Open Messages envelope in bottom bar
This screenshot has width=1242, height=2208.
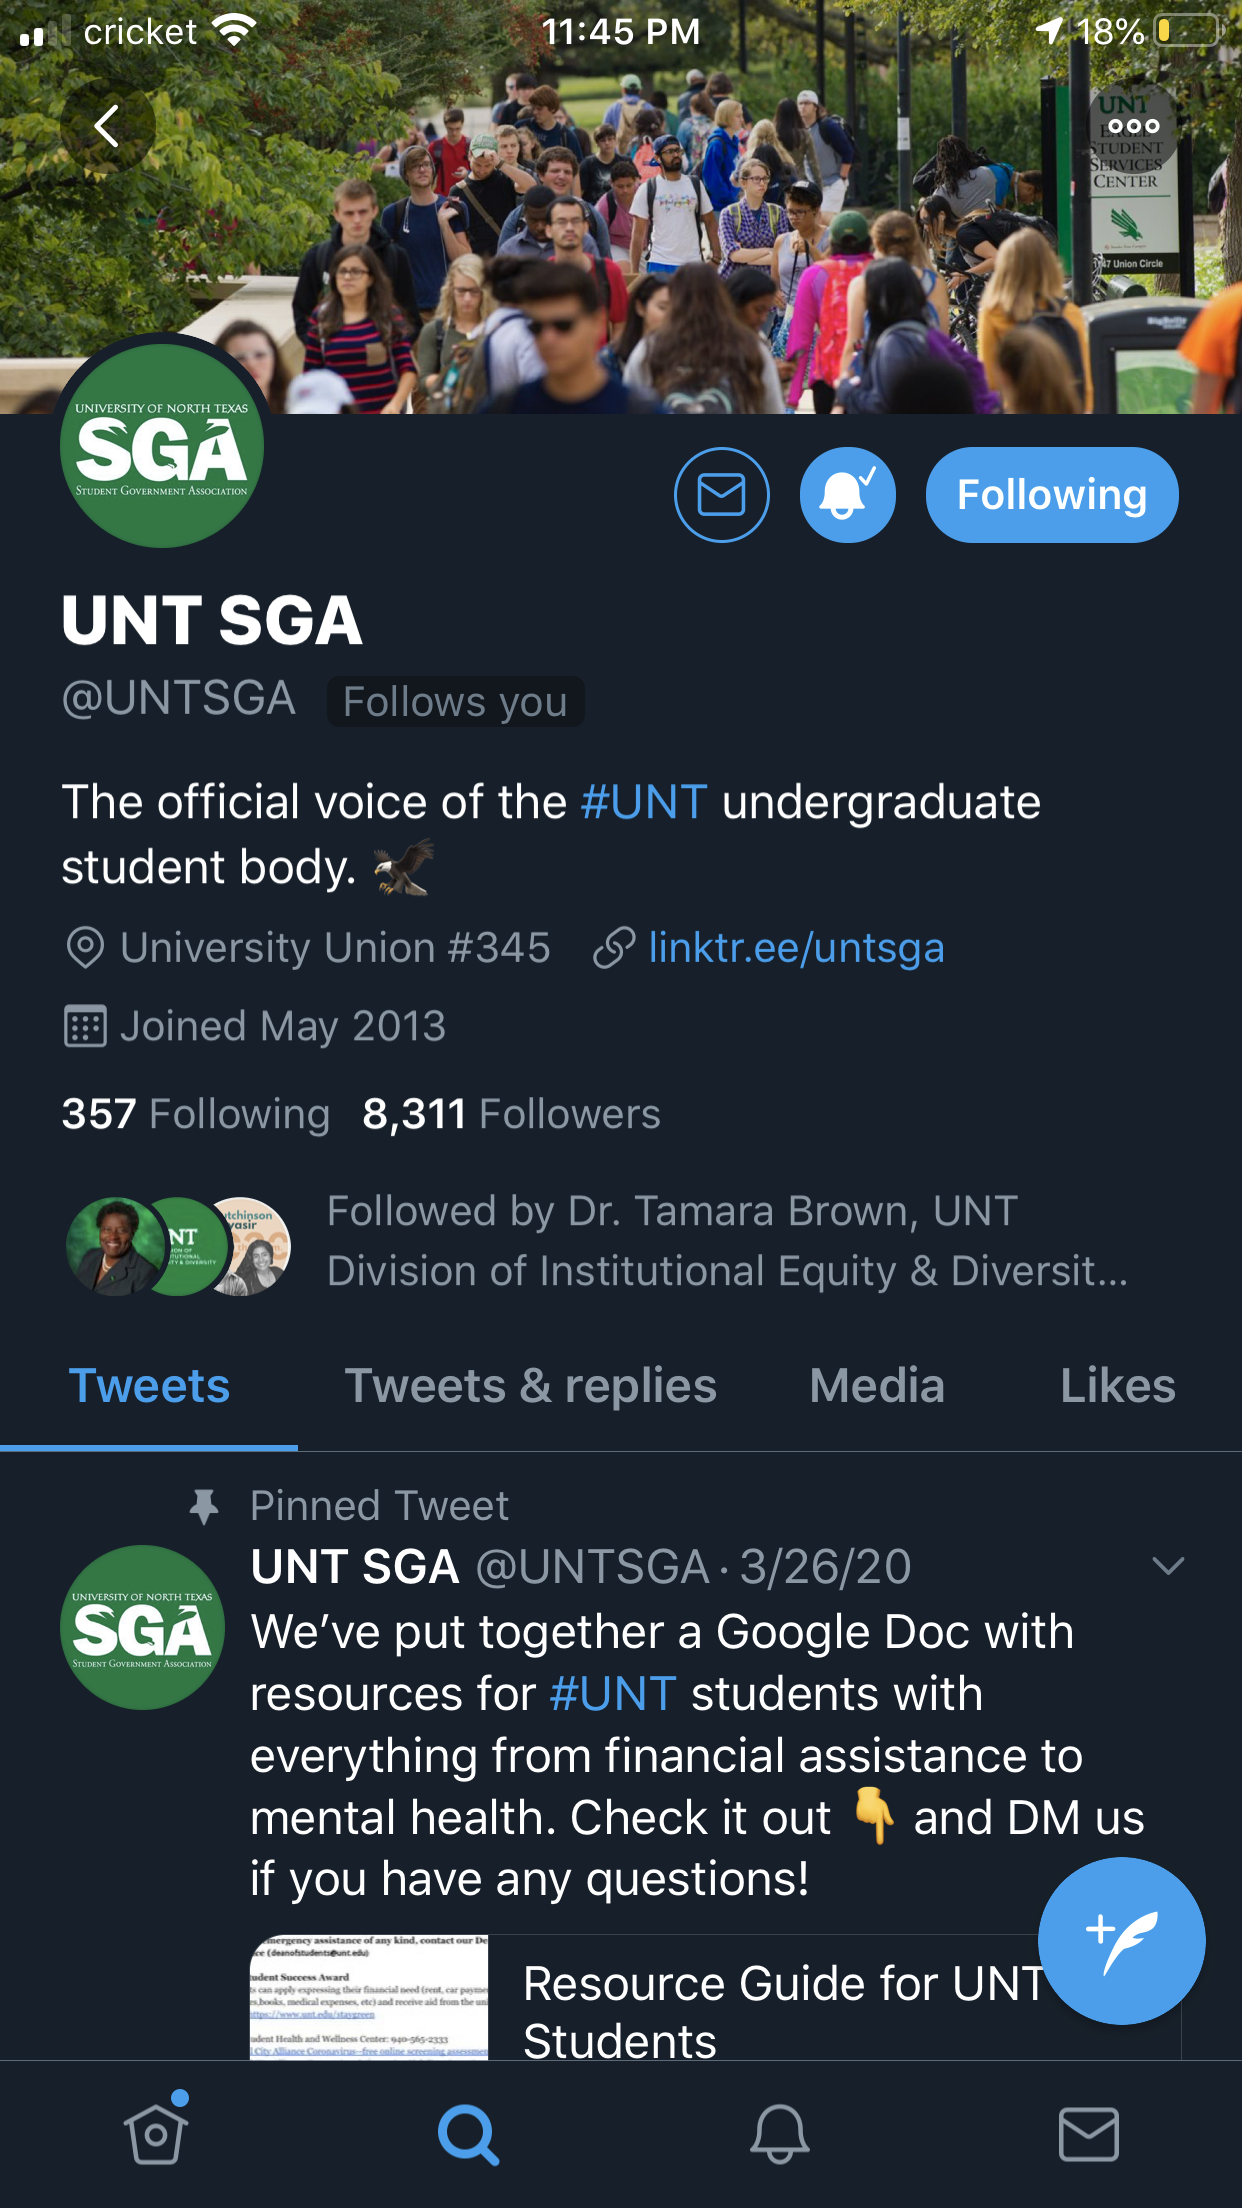click(x=1088, y=2134)
